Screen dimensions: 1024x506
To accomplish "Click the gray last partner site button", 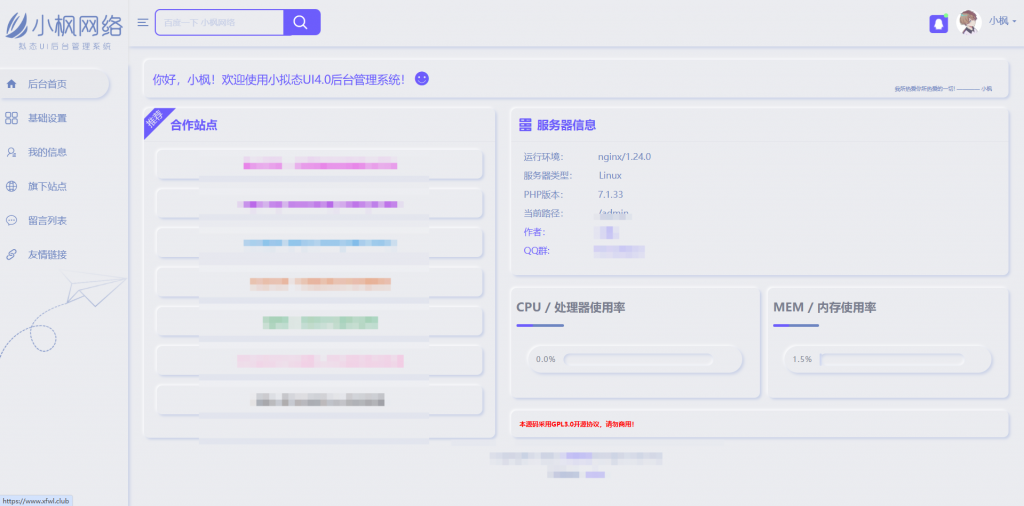I will click(x=319, y=400).
